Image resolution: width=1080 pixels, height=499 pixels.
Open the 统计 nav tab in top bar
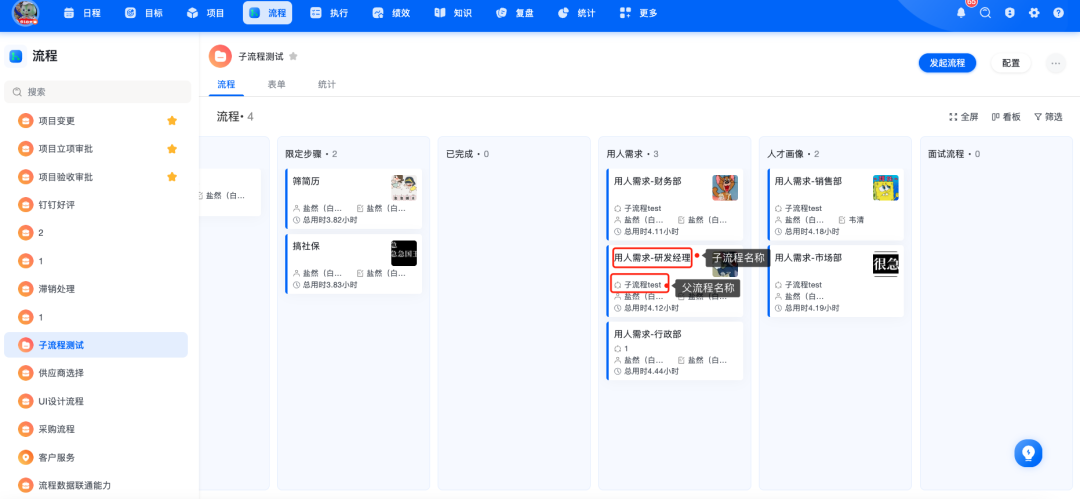click(x=577, y=13)
